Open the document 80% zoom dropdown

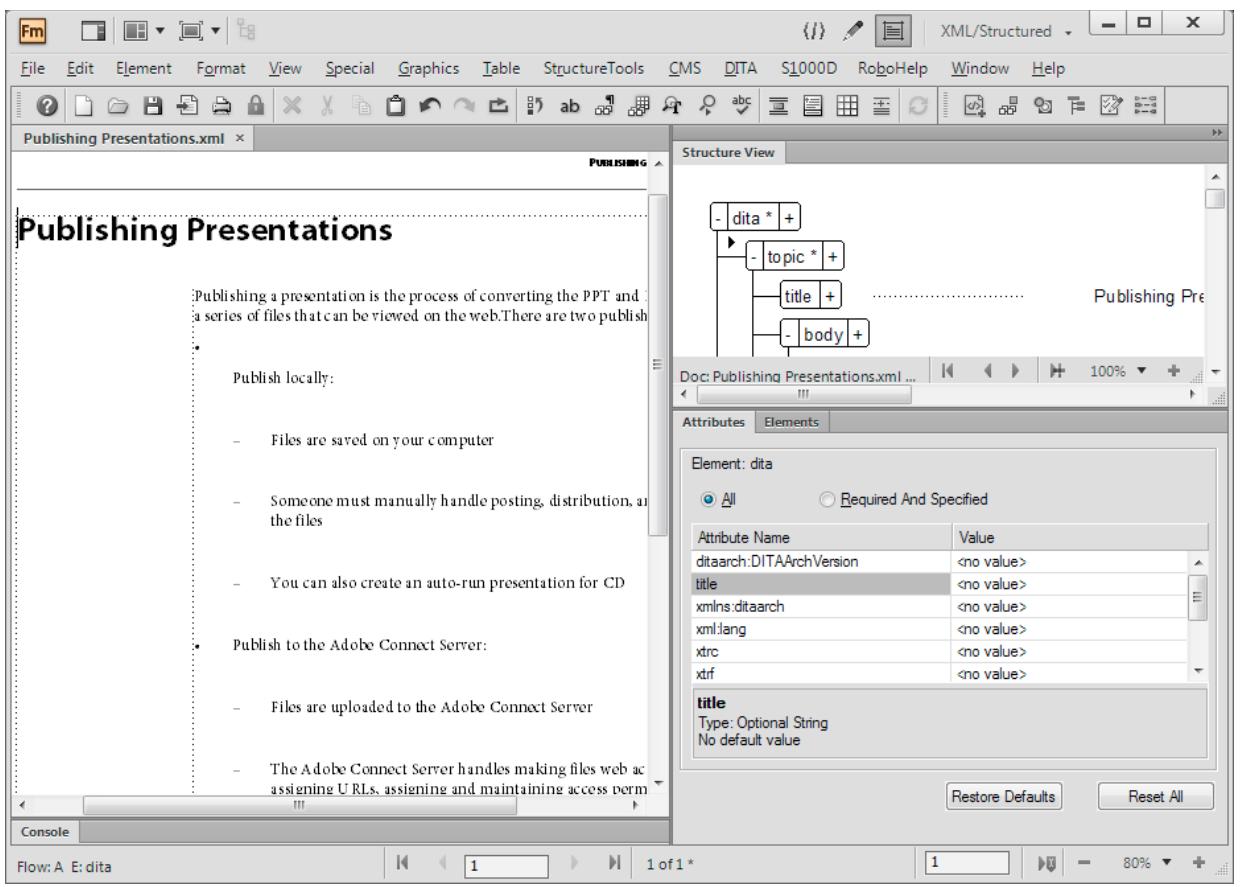click(x=1165, y=862)
